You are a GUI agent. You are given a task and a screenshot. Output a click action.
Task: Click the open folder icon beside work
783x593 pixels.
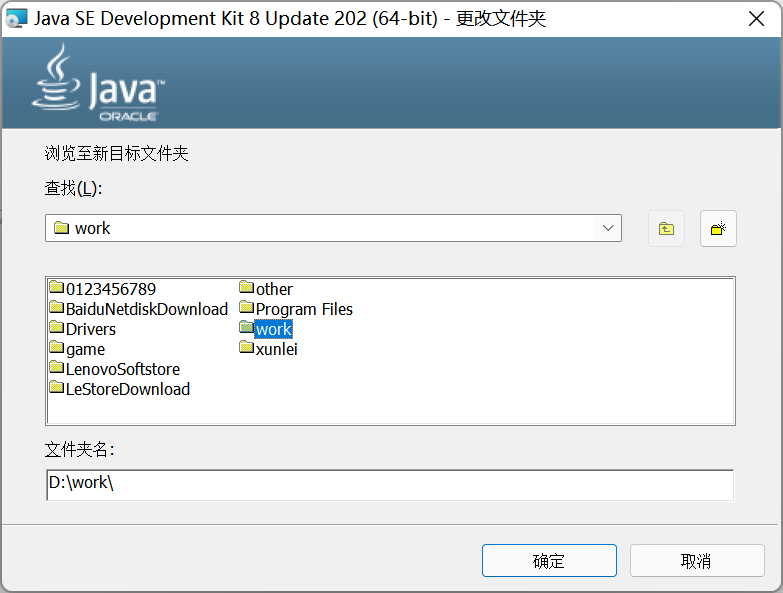pyautogui.click(x=247, y=327)
